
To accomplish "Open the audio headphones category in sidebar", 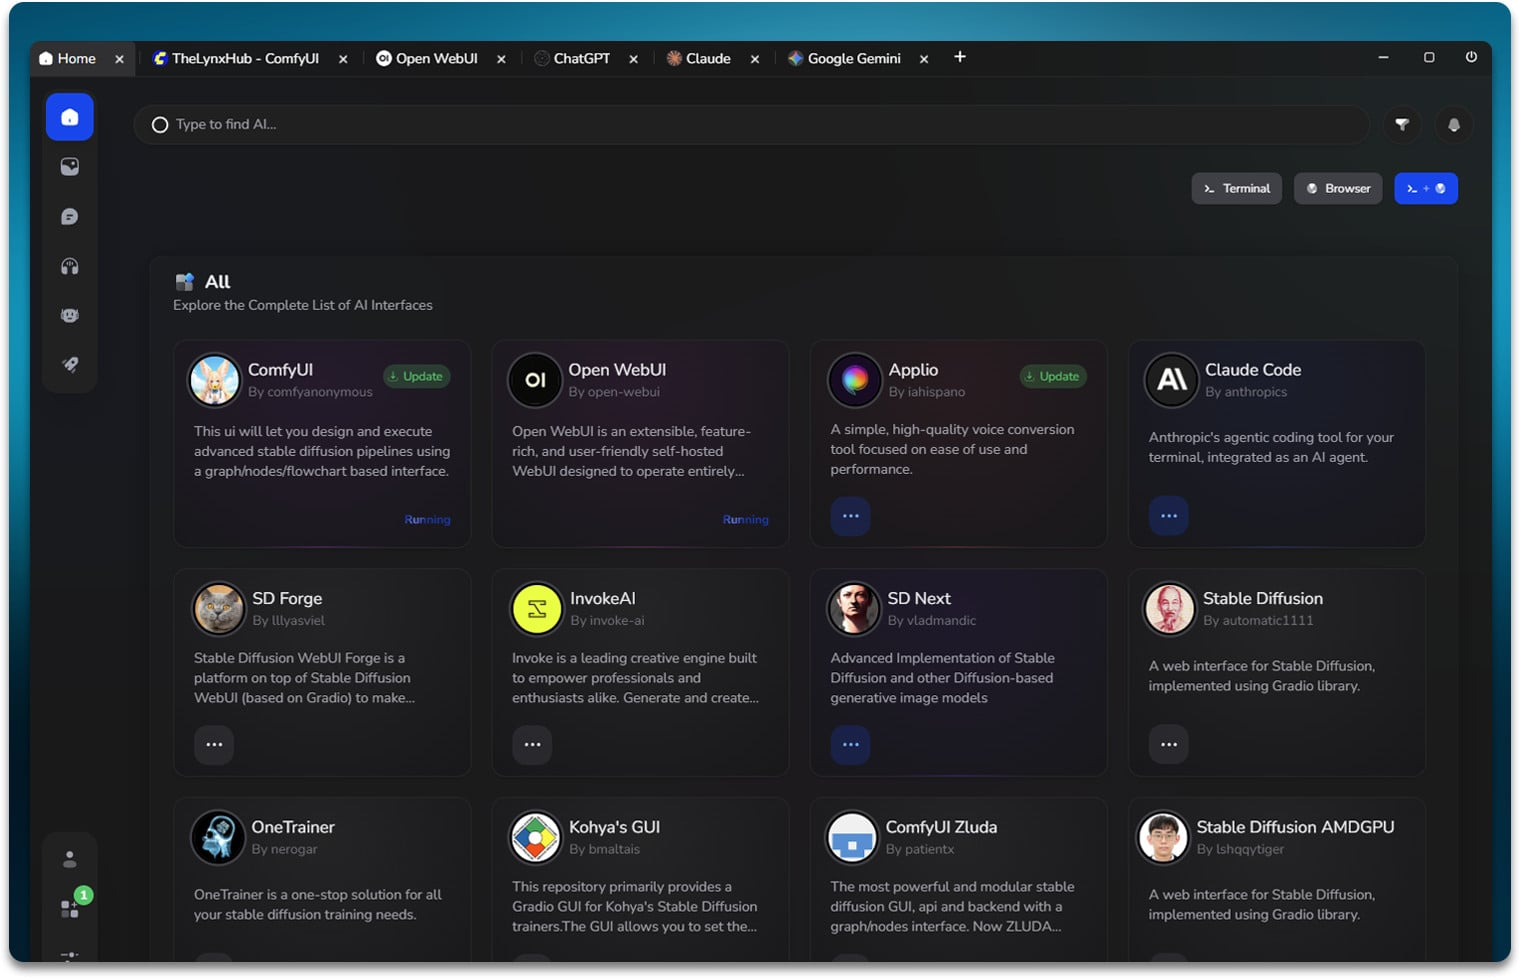I will coord(69,266).
